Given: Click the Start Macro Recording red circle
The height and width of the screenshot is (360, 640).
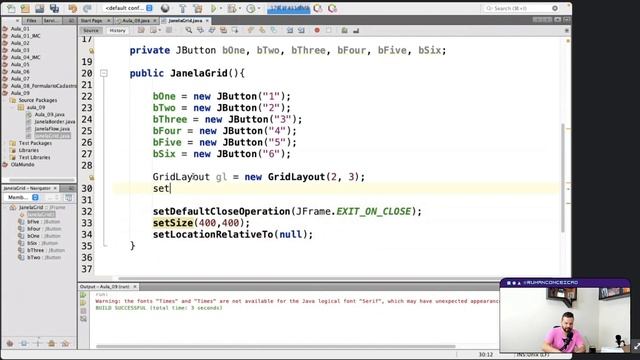Looking at the screenshot, I should tap(317, 30).
